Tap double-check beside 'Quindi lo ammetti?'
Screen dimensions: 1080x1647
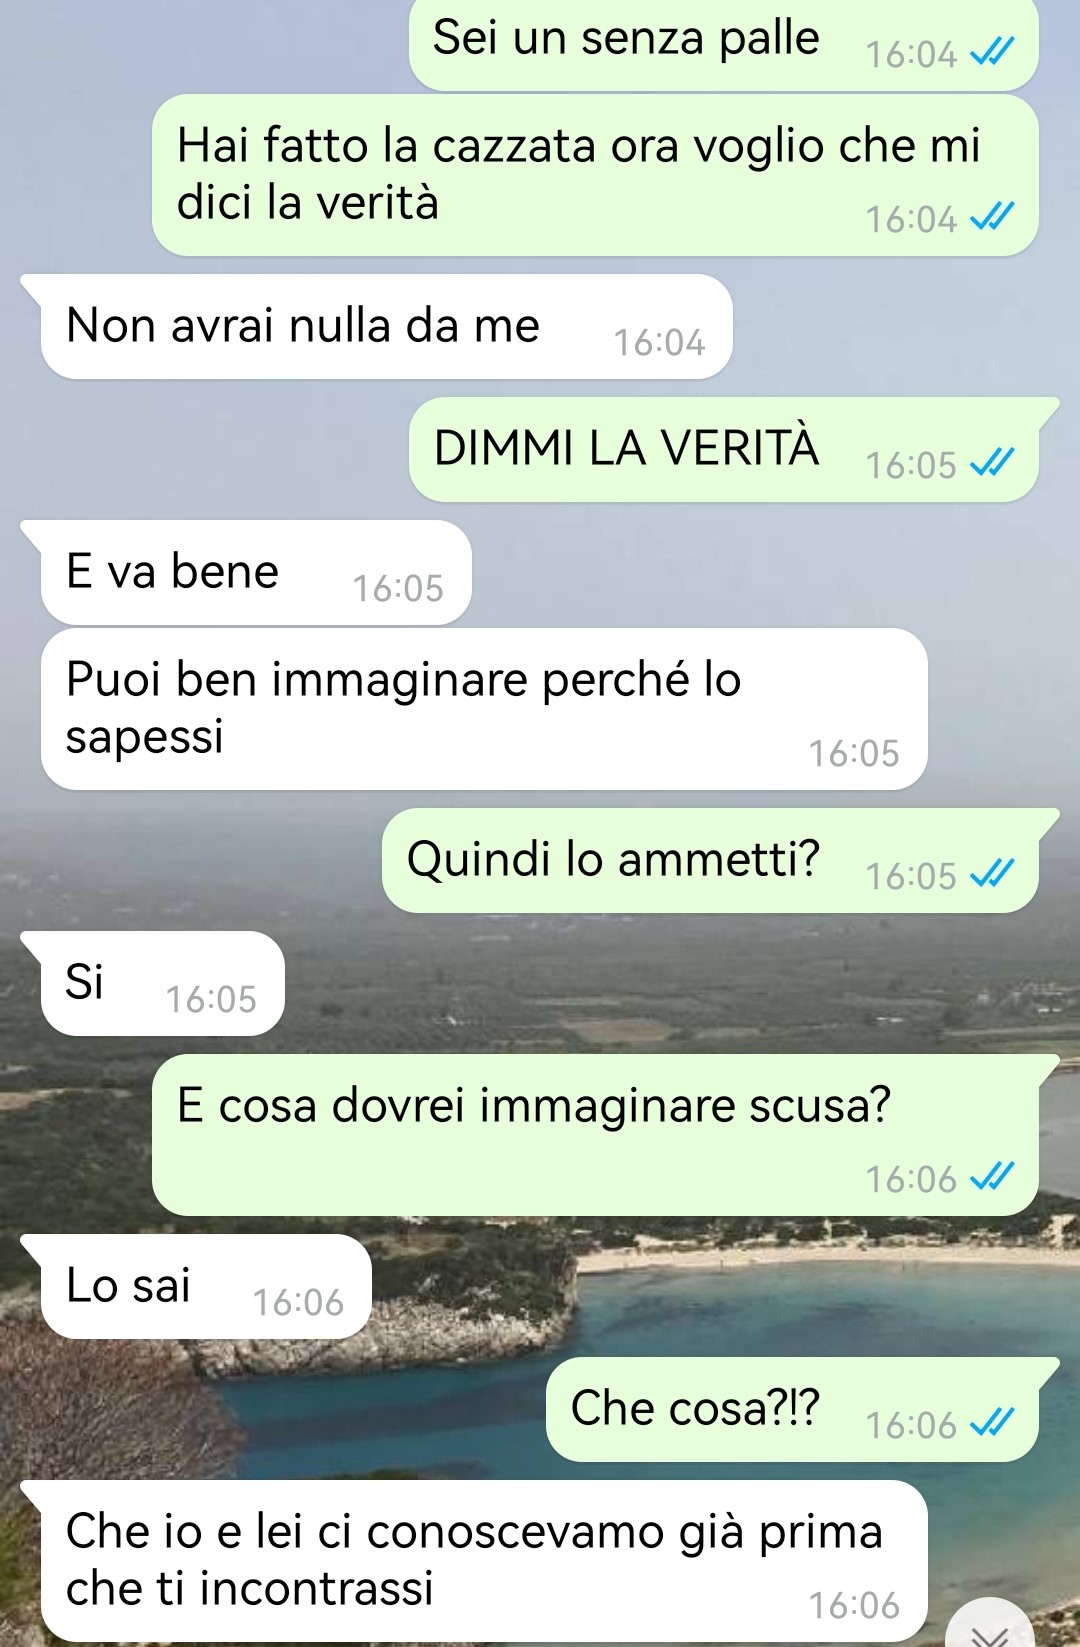[992, 873]
